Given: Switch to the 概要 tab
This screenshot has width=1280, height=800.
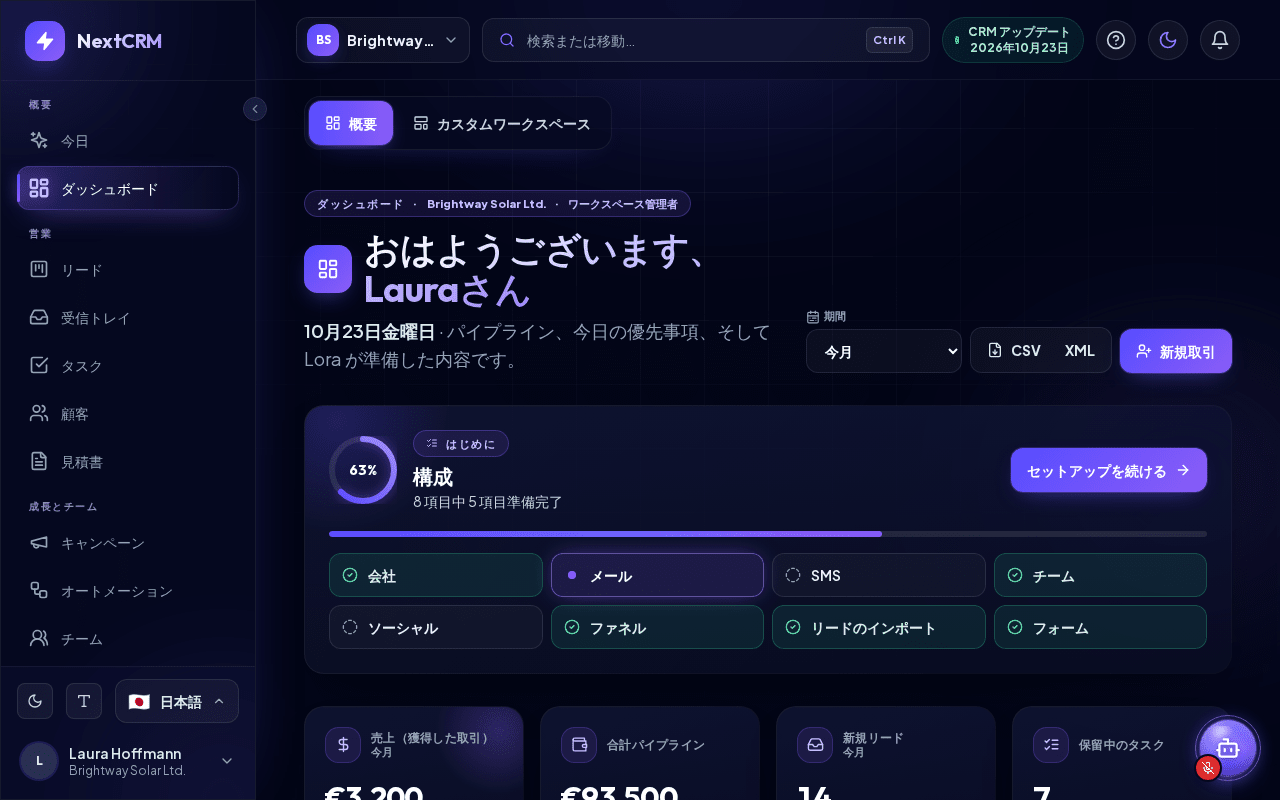Looking at the screenshot, I should coord(351,124).
